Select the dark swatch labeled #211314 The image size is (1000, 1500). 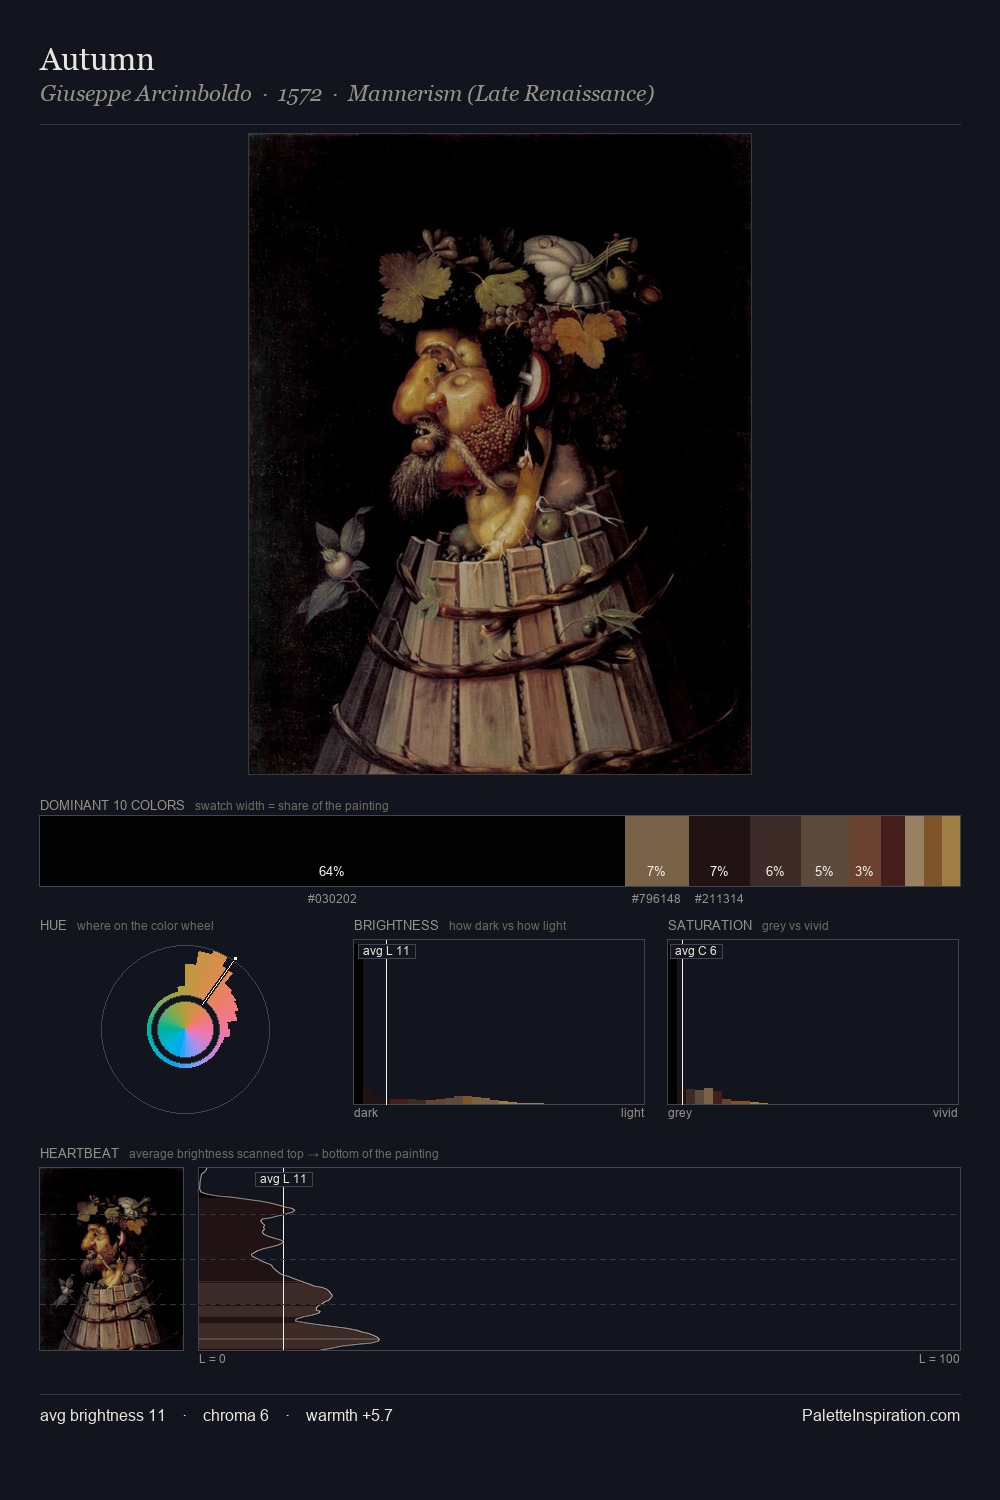(719, 851)
